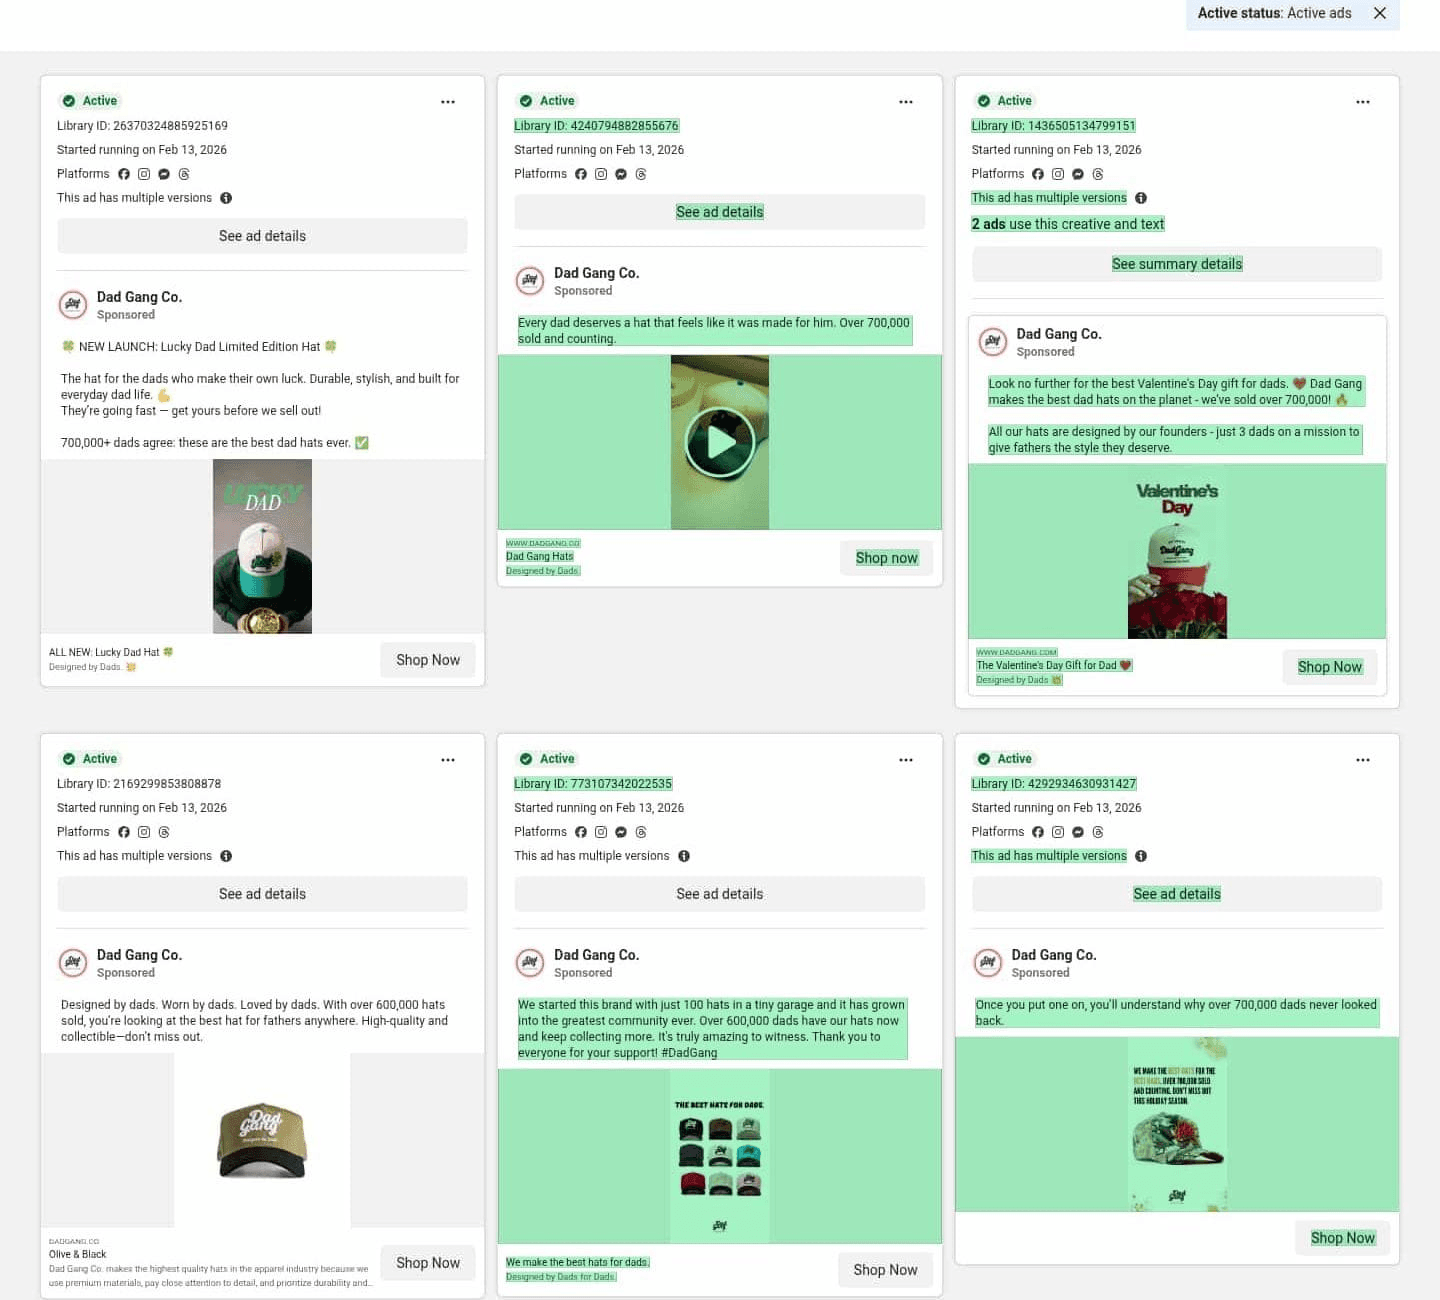Click Messenger platform icon on ad 773107342022535

point(621,832)
